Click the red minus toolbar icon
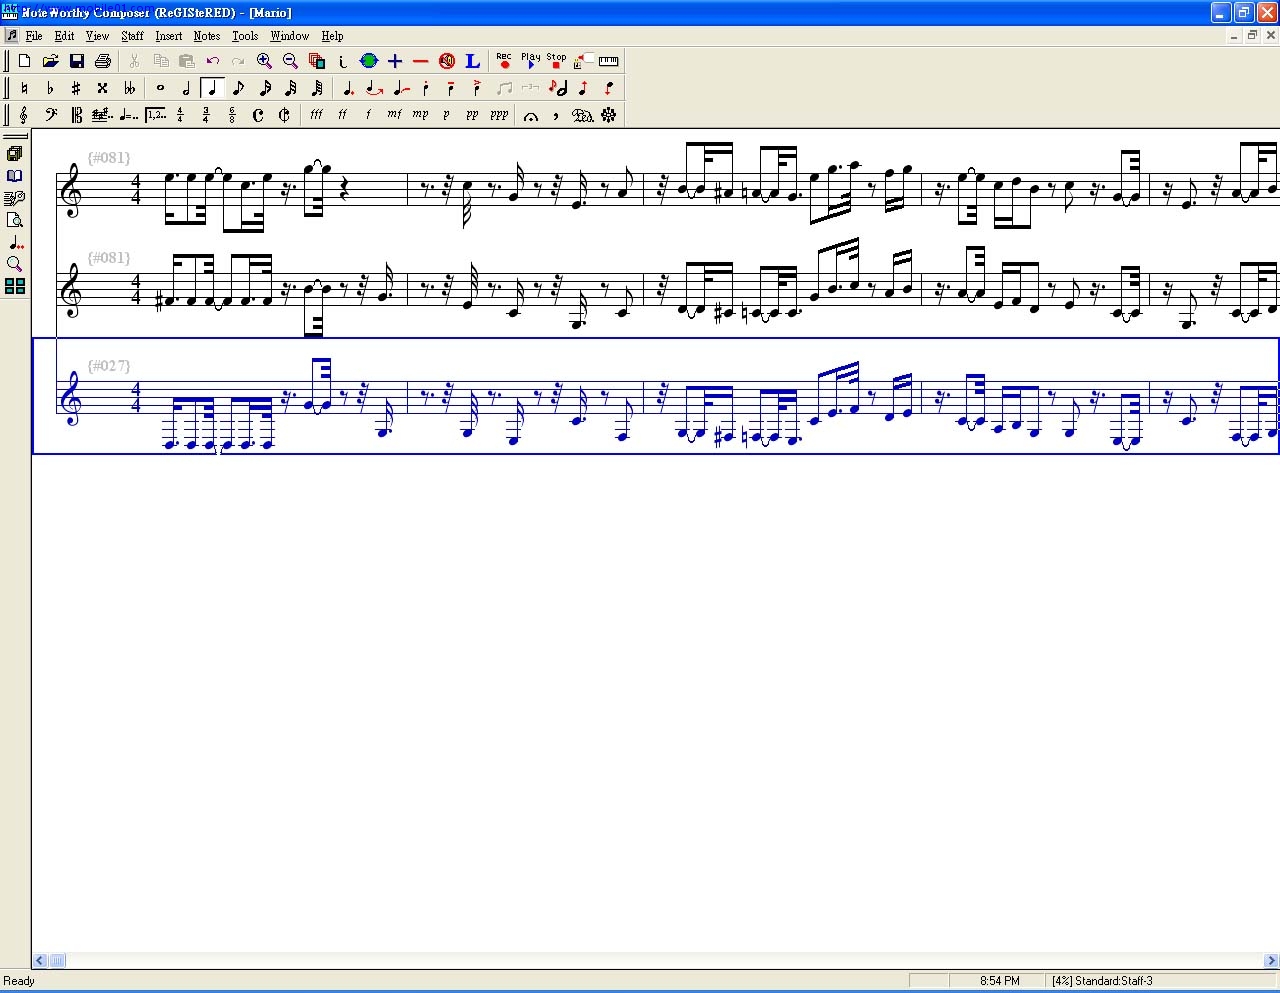The image size is (1280, 993). pos(421,61)
